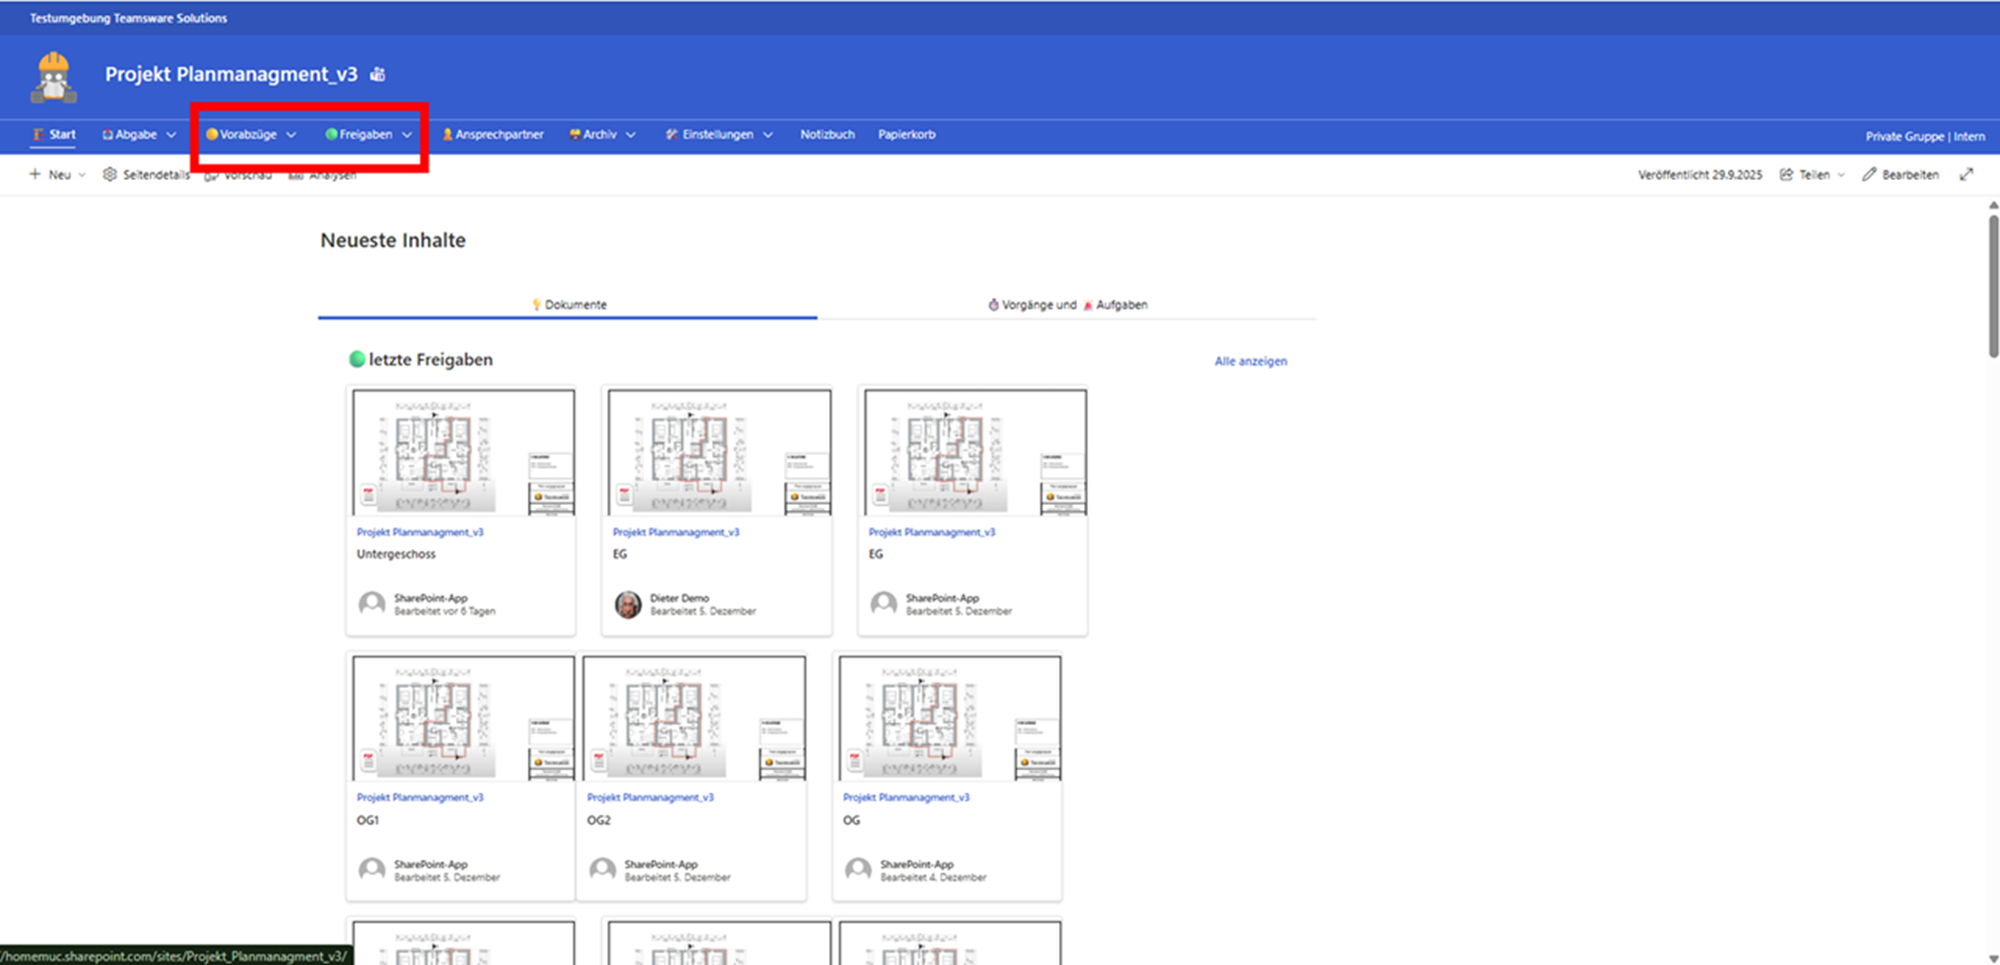Screen dimensions: 2000x965
Task: Open the Ansprechpartner navigation item
Action: tap(493, 134)
